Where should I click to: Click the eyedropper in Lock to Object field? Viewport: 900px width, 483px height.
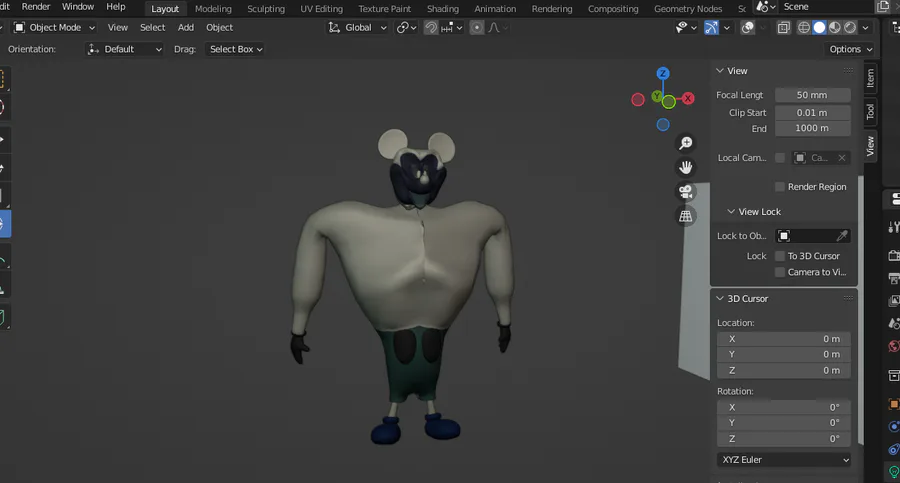tap(841, 235)
